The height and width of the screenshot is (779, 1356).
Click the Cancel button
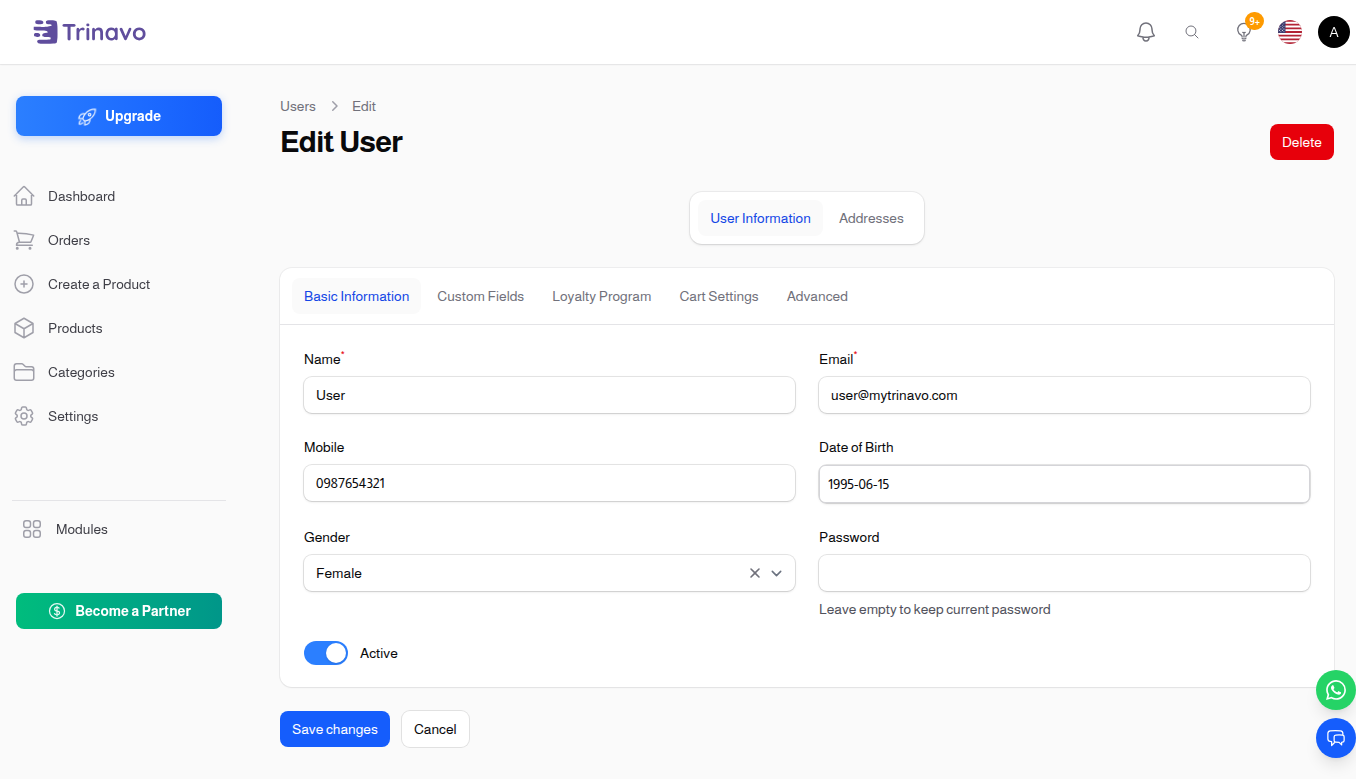(435, 729)
